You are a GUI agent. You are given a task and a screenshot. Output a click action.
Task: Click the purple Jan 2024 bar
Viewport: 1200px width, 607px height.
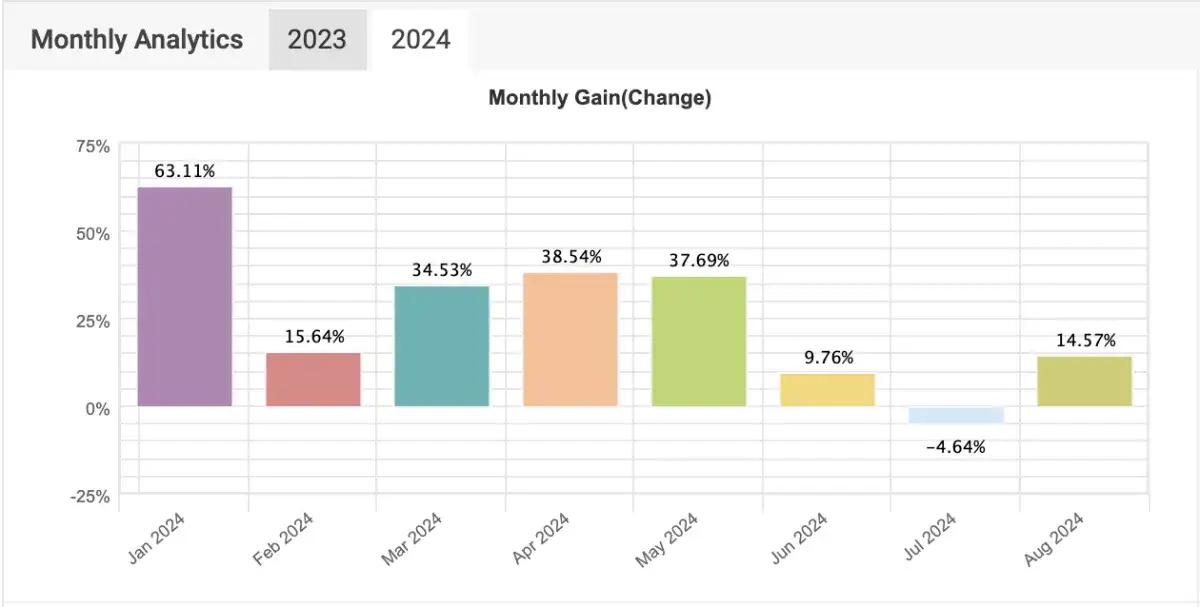tap(185, 296)
